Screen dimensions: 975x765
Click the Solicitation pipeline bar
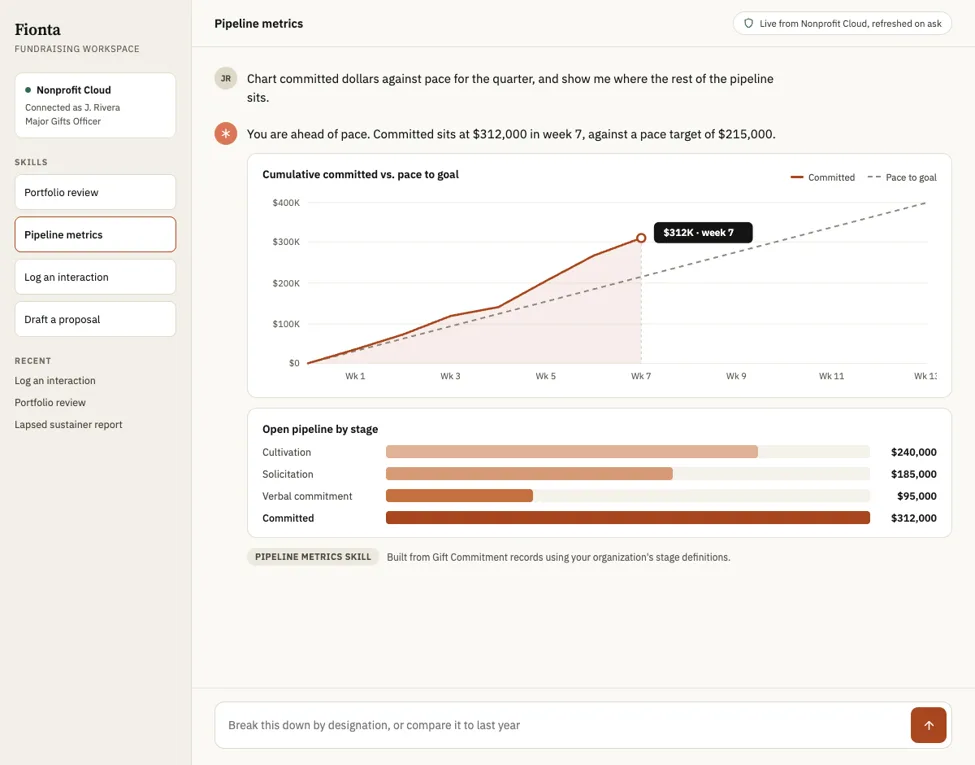tap(529, 474)
